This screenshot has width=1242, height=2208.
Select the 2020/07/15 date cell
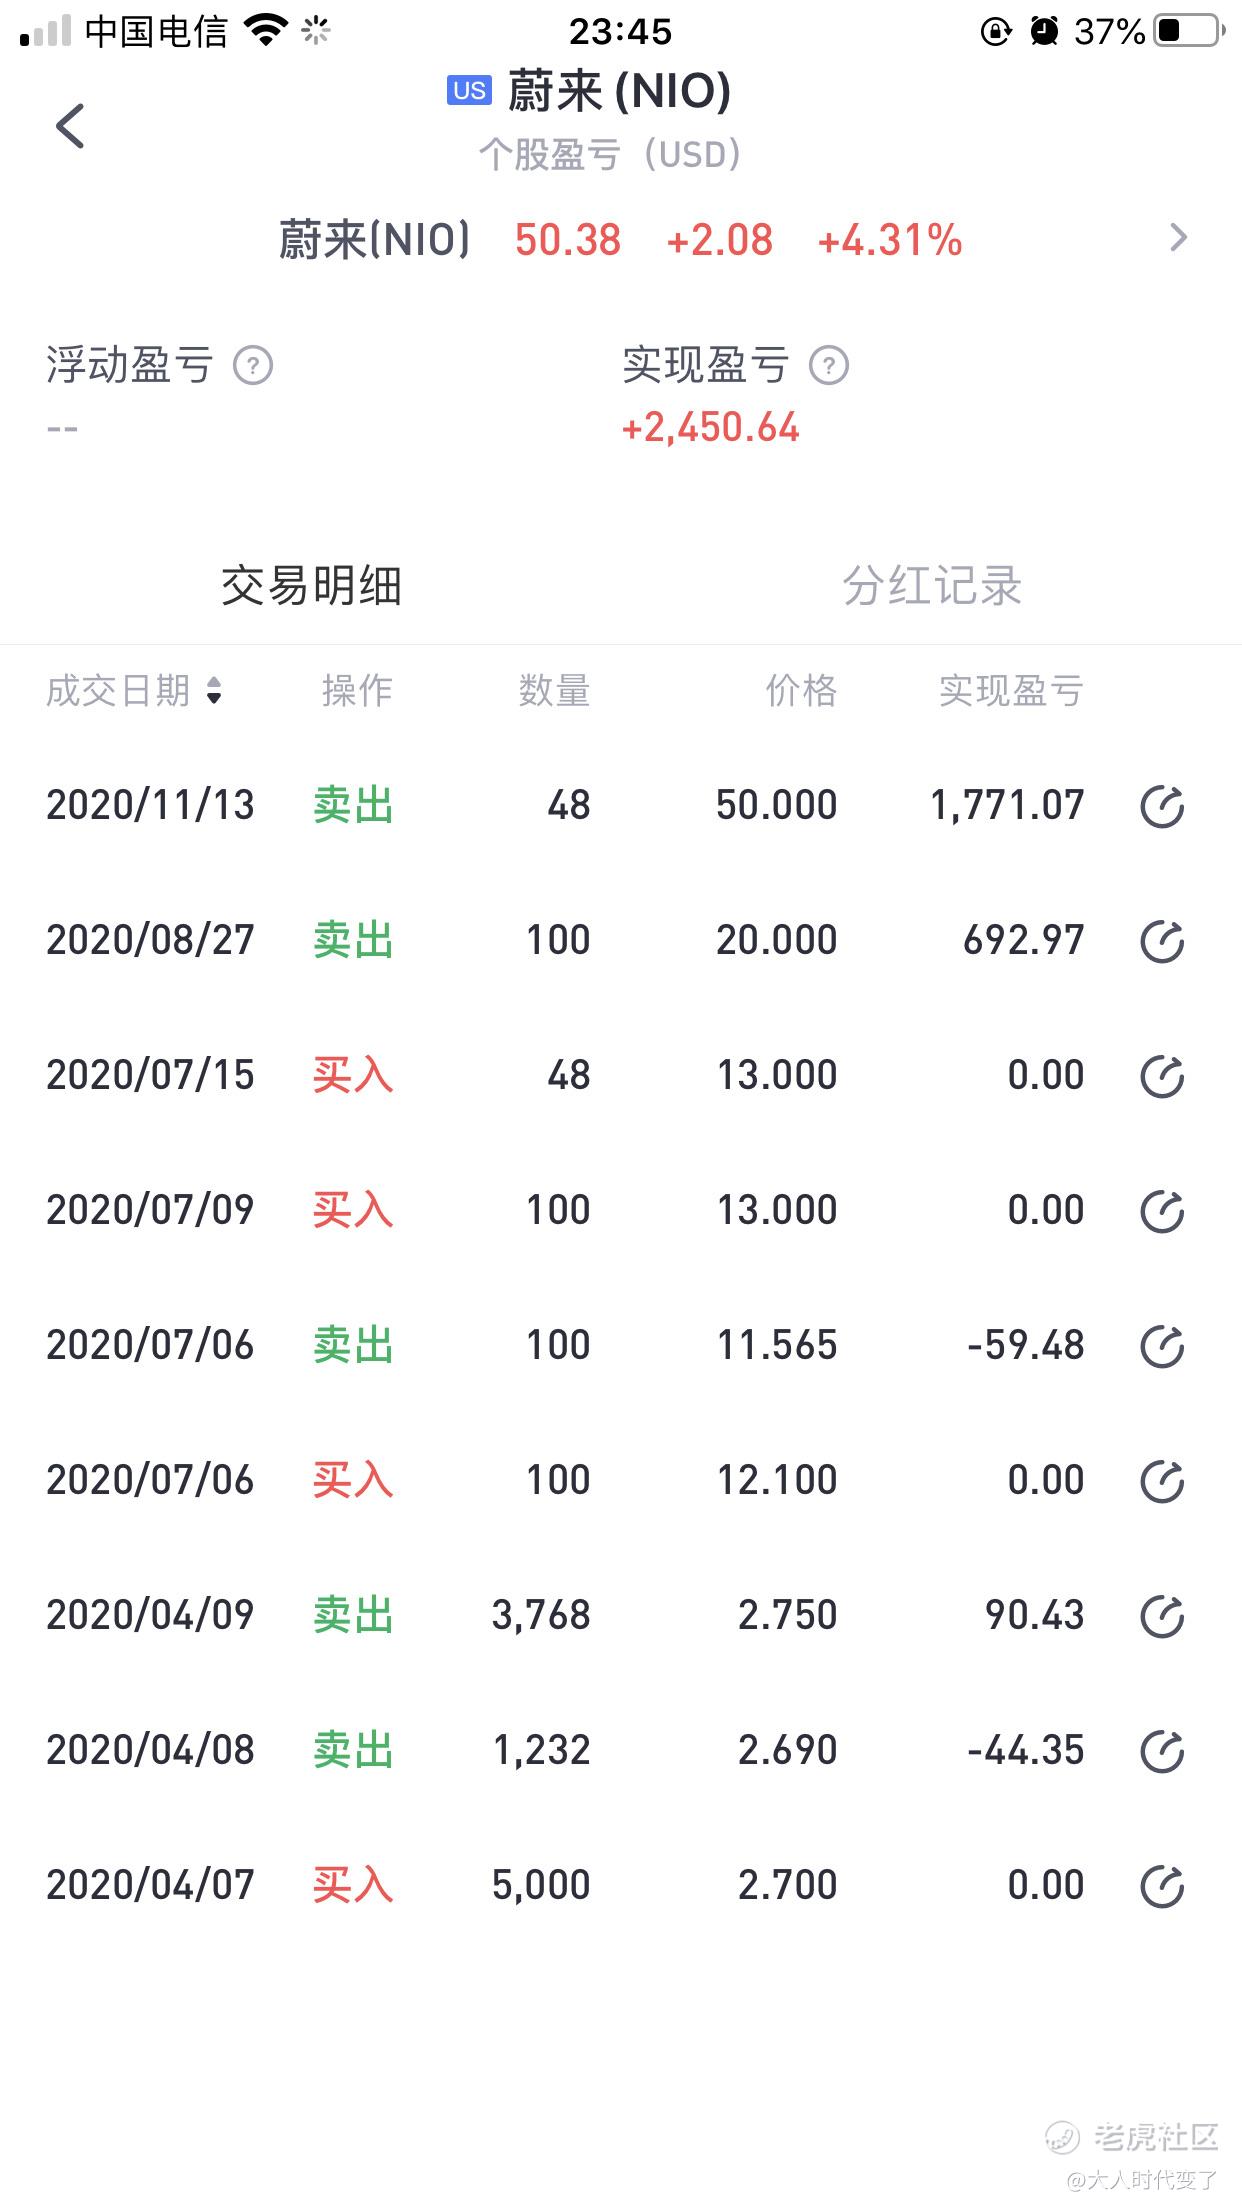150,1075
